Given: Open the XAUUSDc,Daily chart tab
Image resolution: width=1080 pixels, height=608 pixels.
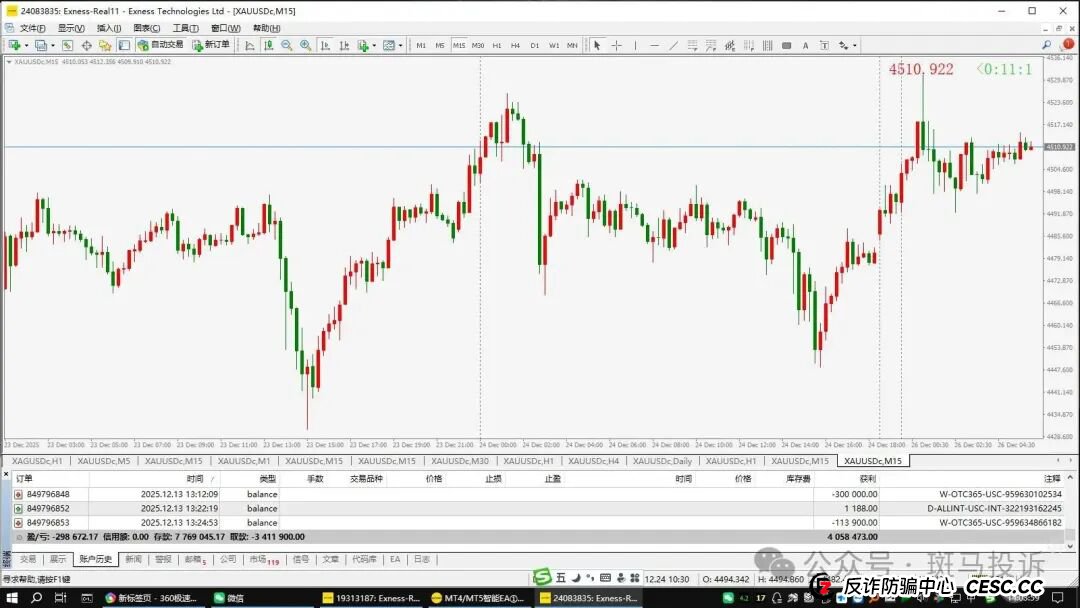Looking at the screenshot, I should point(661,461).
